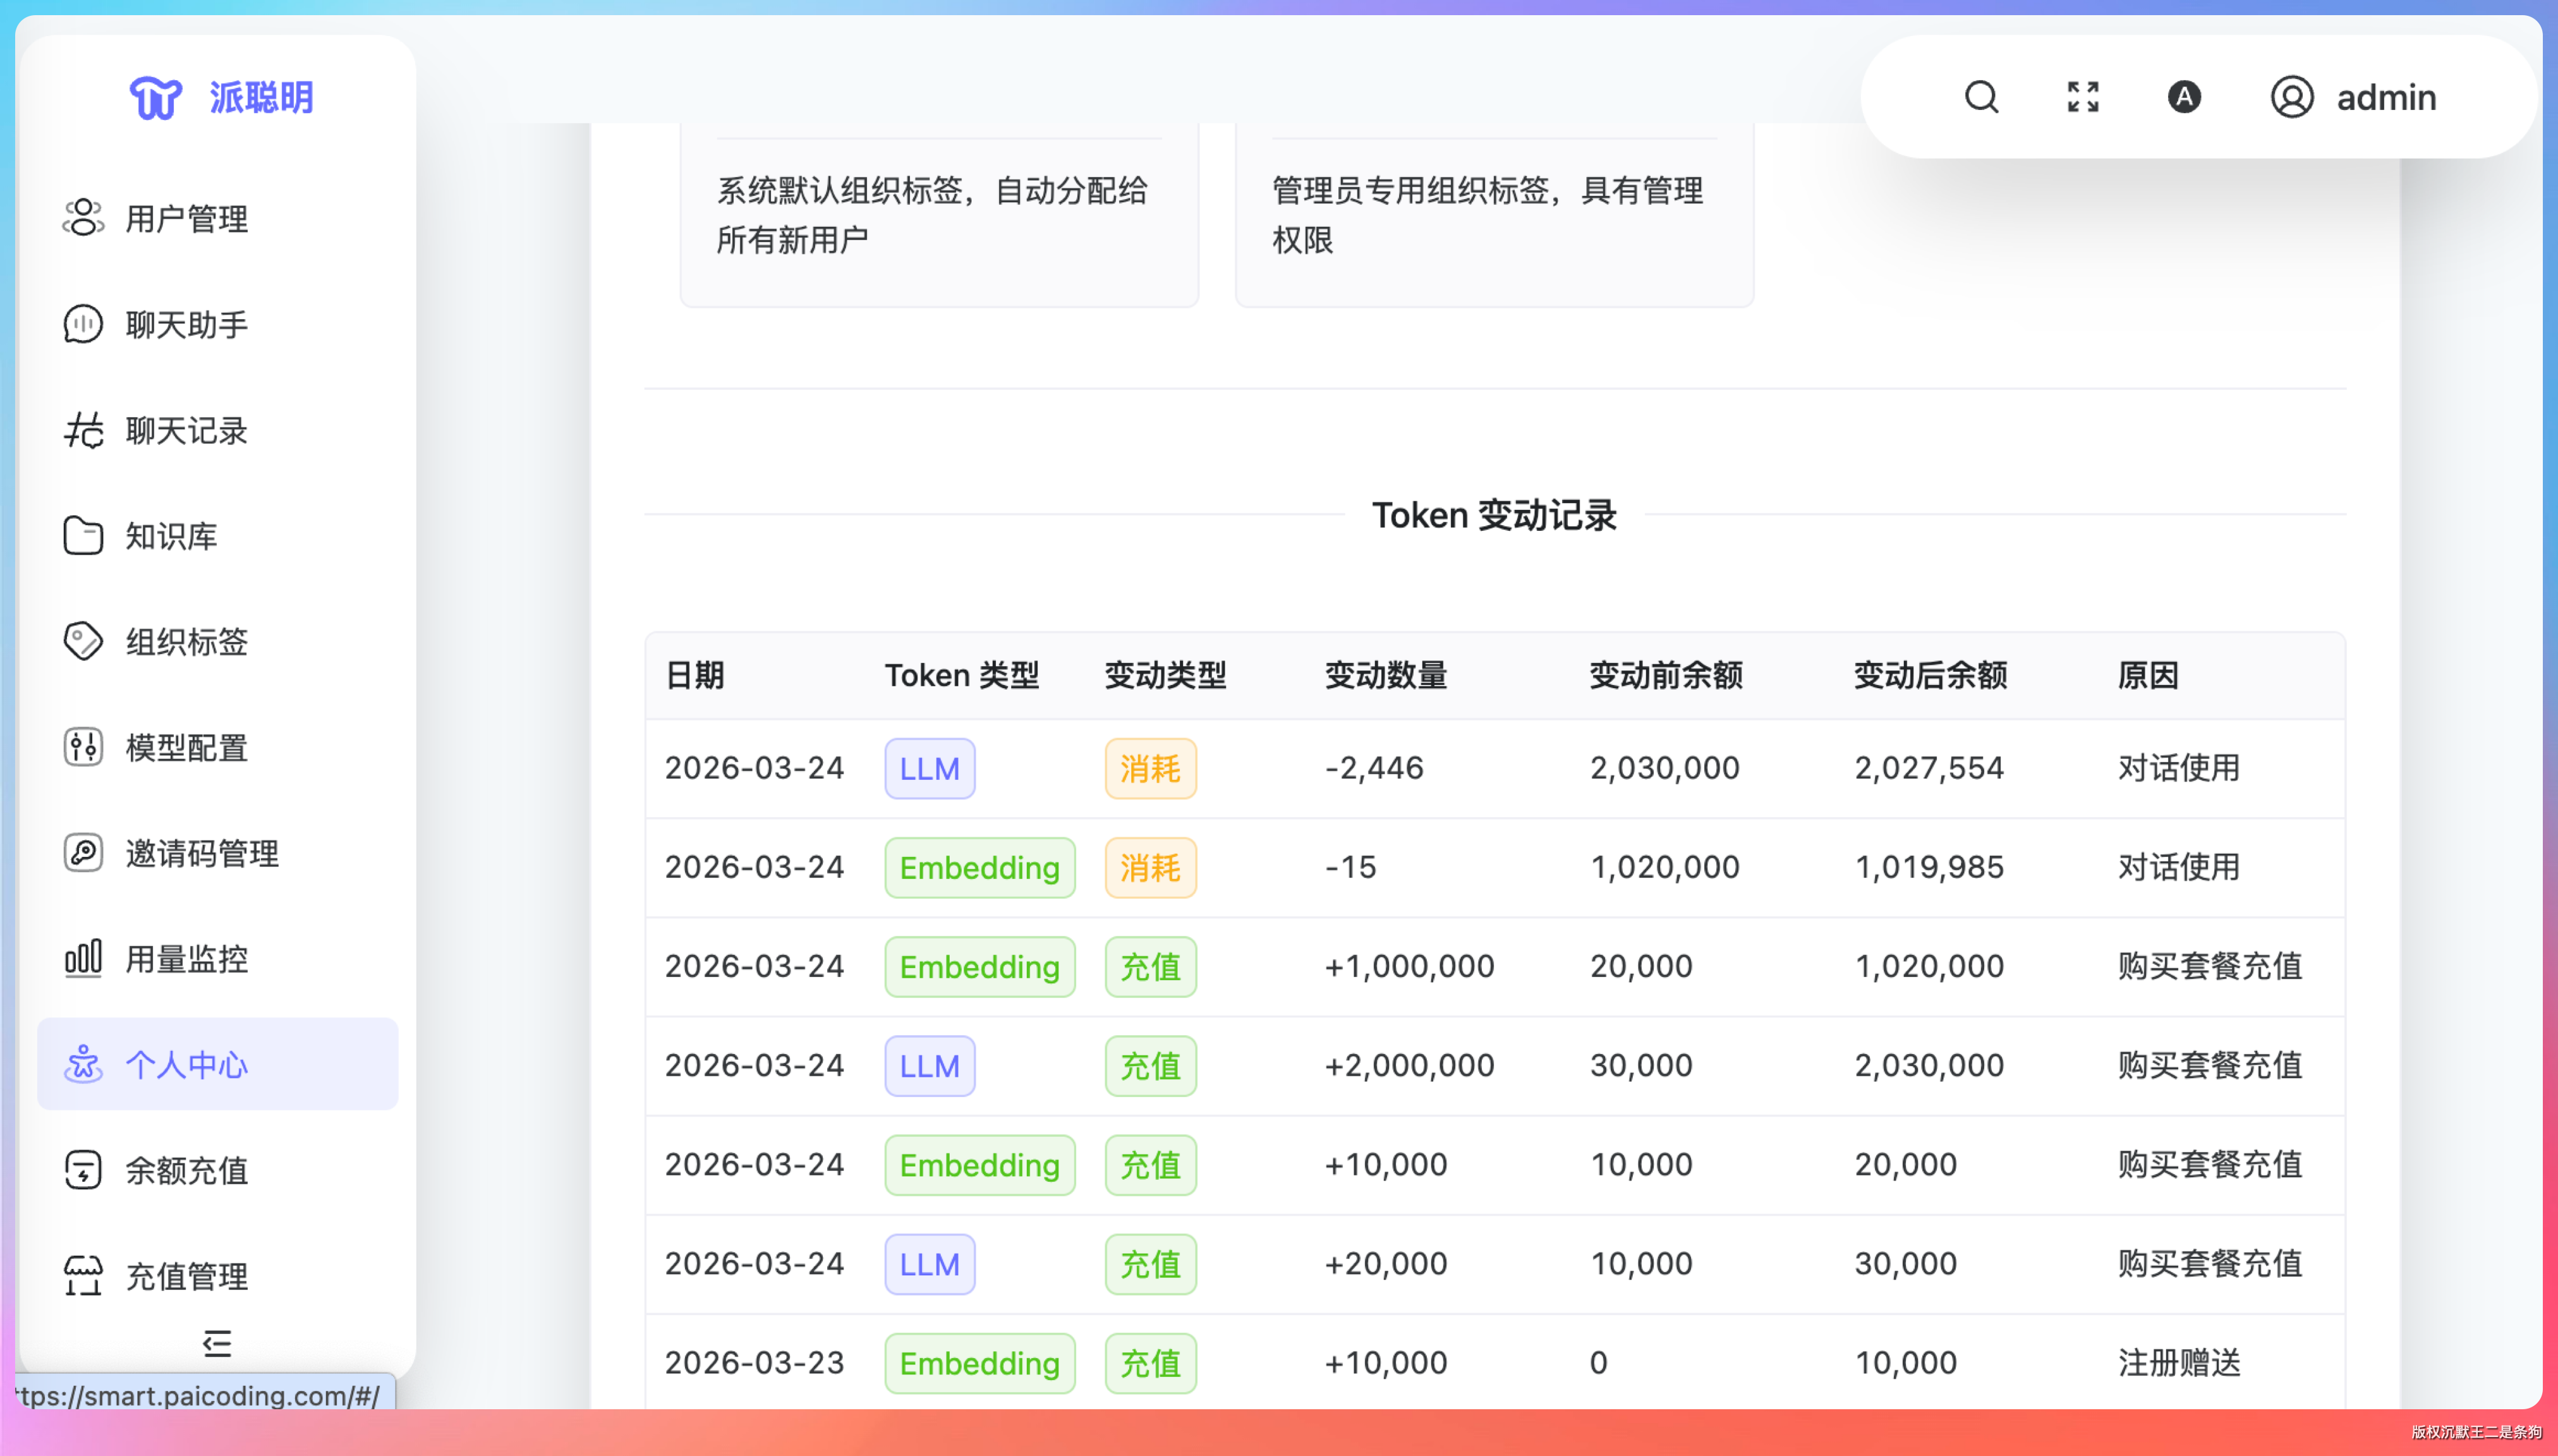
Task: Click the search magnifier icon
Action: 1981,97
